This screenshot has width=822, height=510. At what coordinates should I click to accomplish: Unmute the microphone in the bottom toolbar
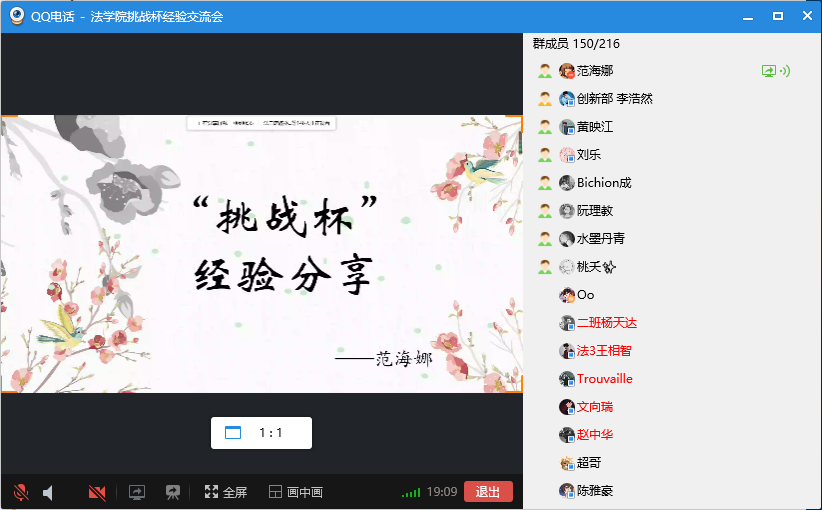[20, 492]
